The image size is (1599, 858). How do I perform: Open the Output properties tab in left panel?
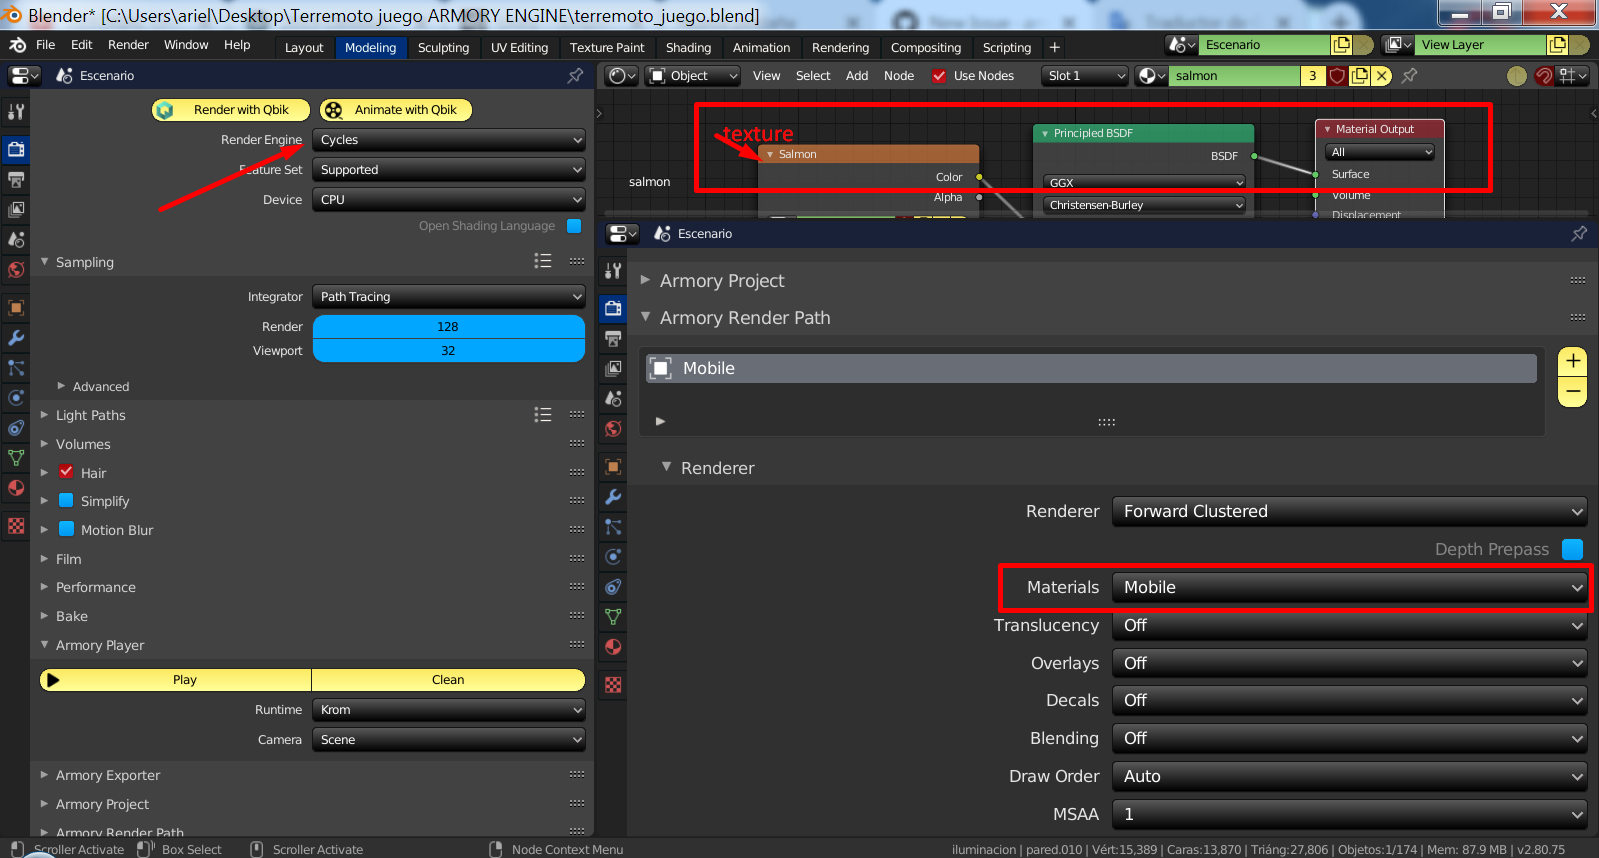(x=16, y=179)
